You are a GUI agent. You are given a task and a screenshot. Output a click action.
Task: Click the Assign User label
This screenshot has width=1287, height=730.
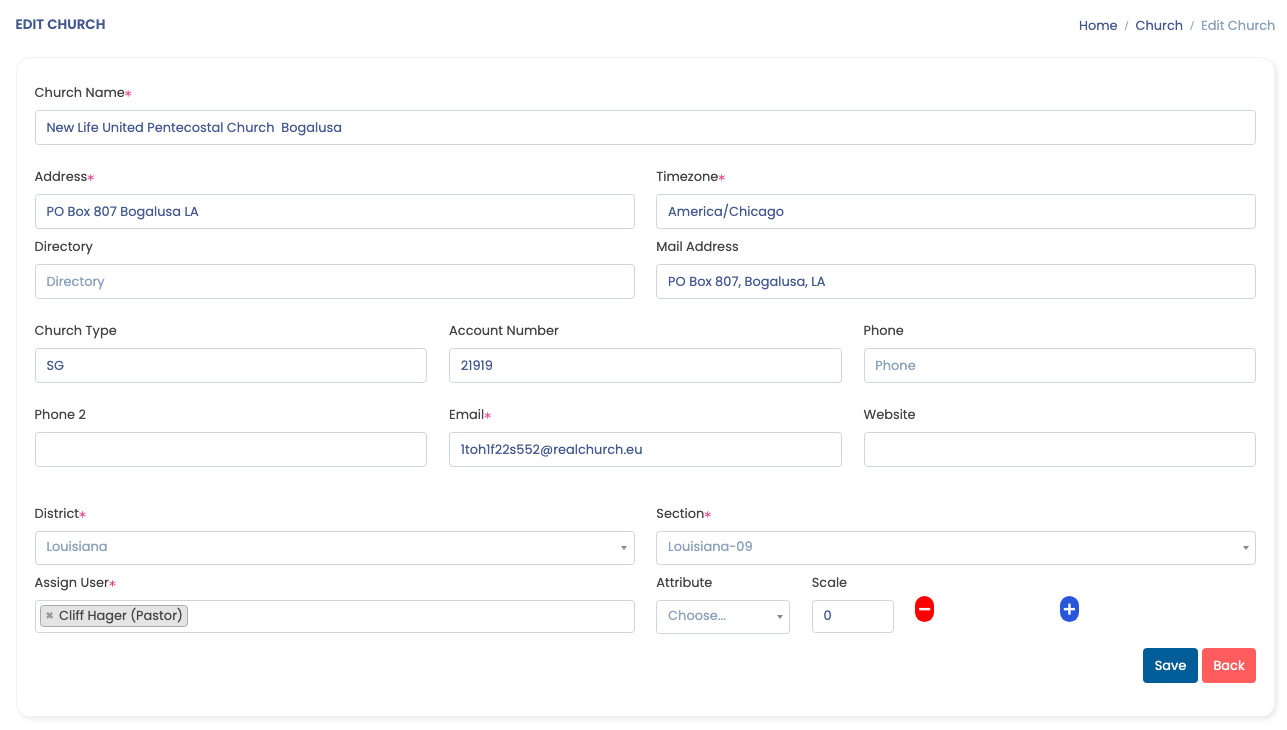73,583
